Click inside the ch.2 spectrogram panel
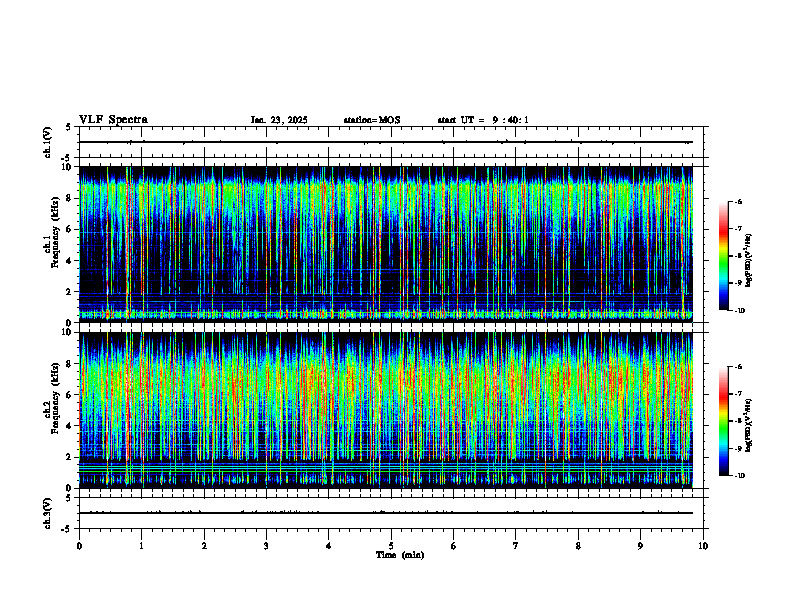 386,410
